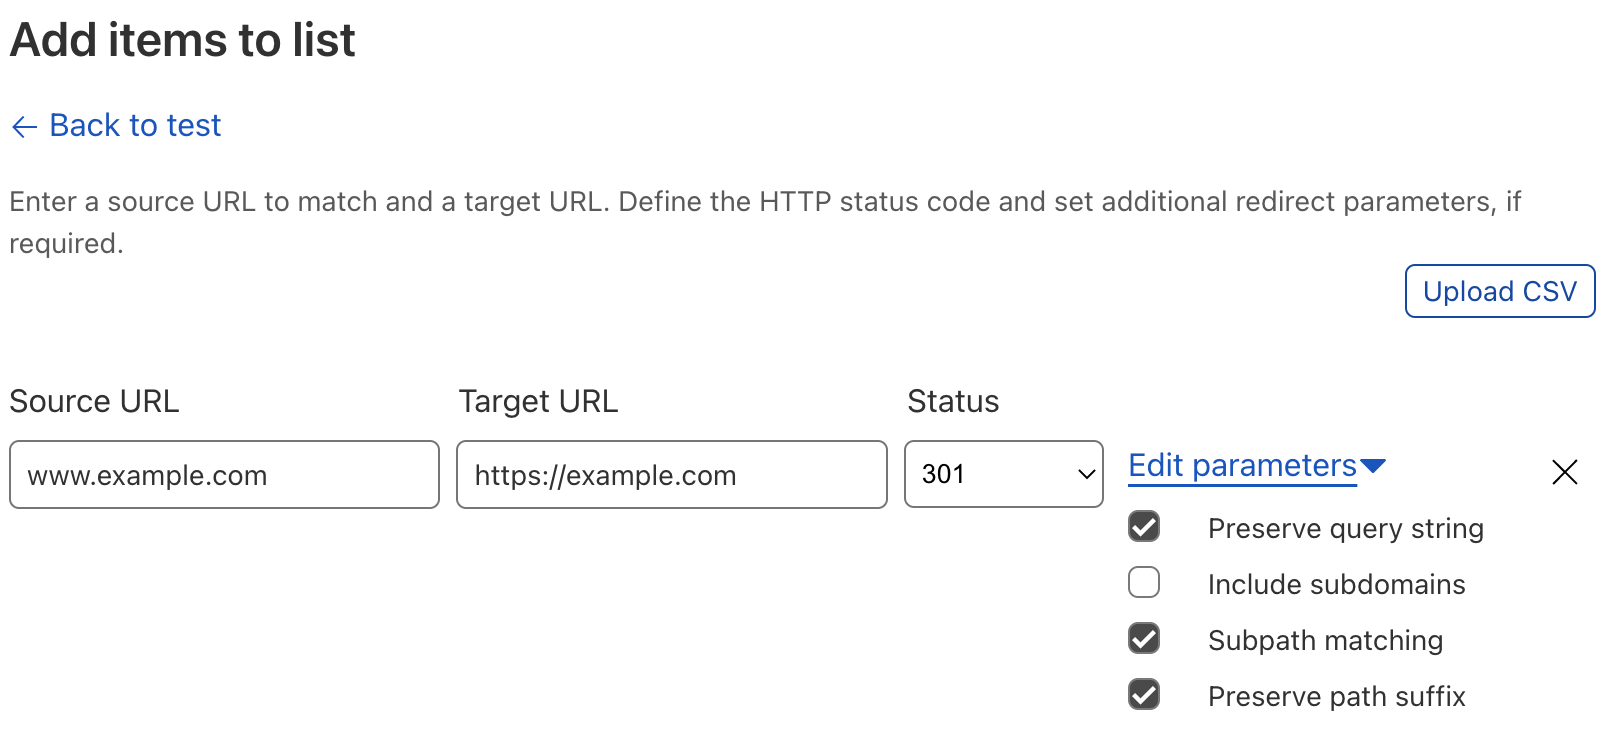Click the X icon to remove this redirect row

click(x=1563, y=472)
